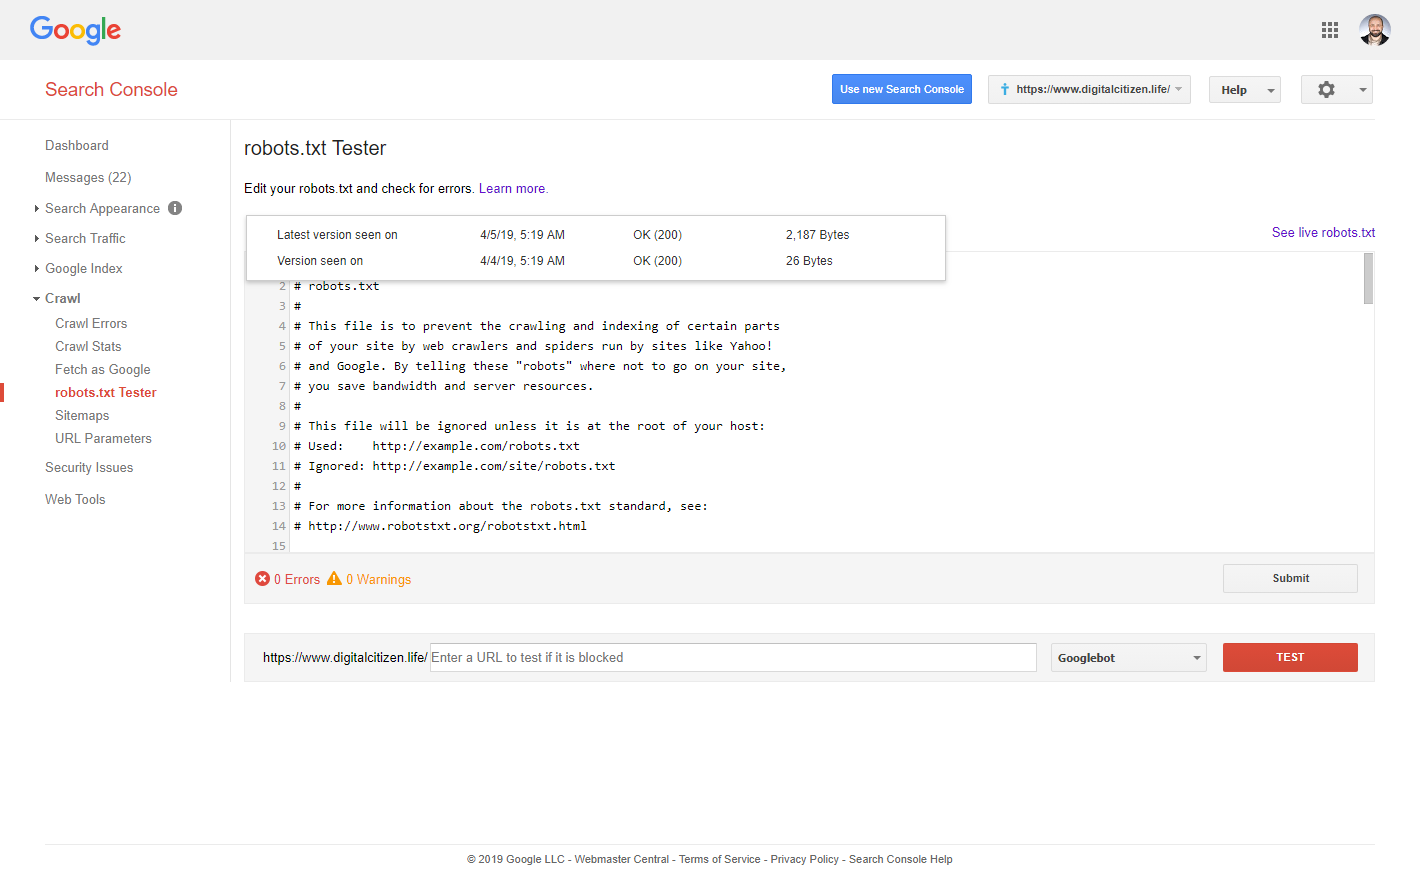Select robots.txt Tester in sidebar
The image size is (1420, 871).
pyautogui.click(x=106, y=392)
